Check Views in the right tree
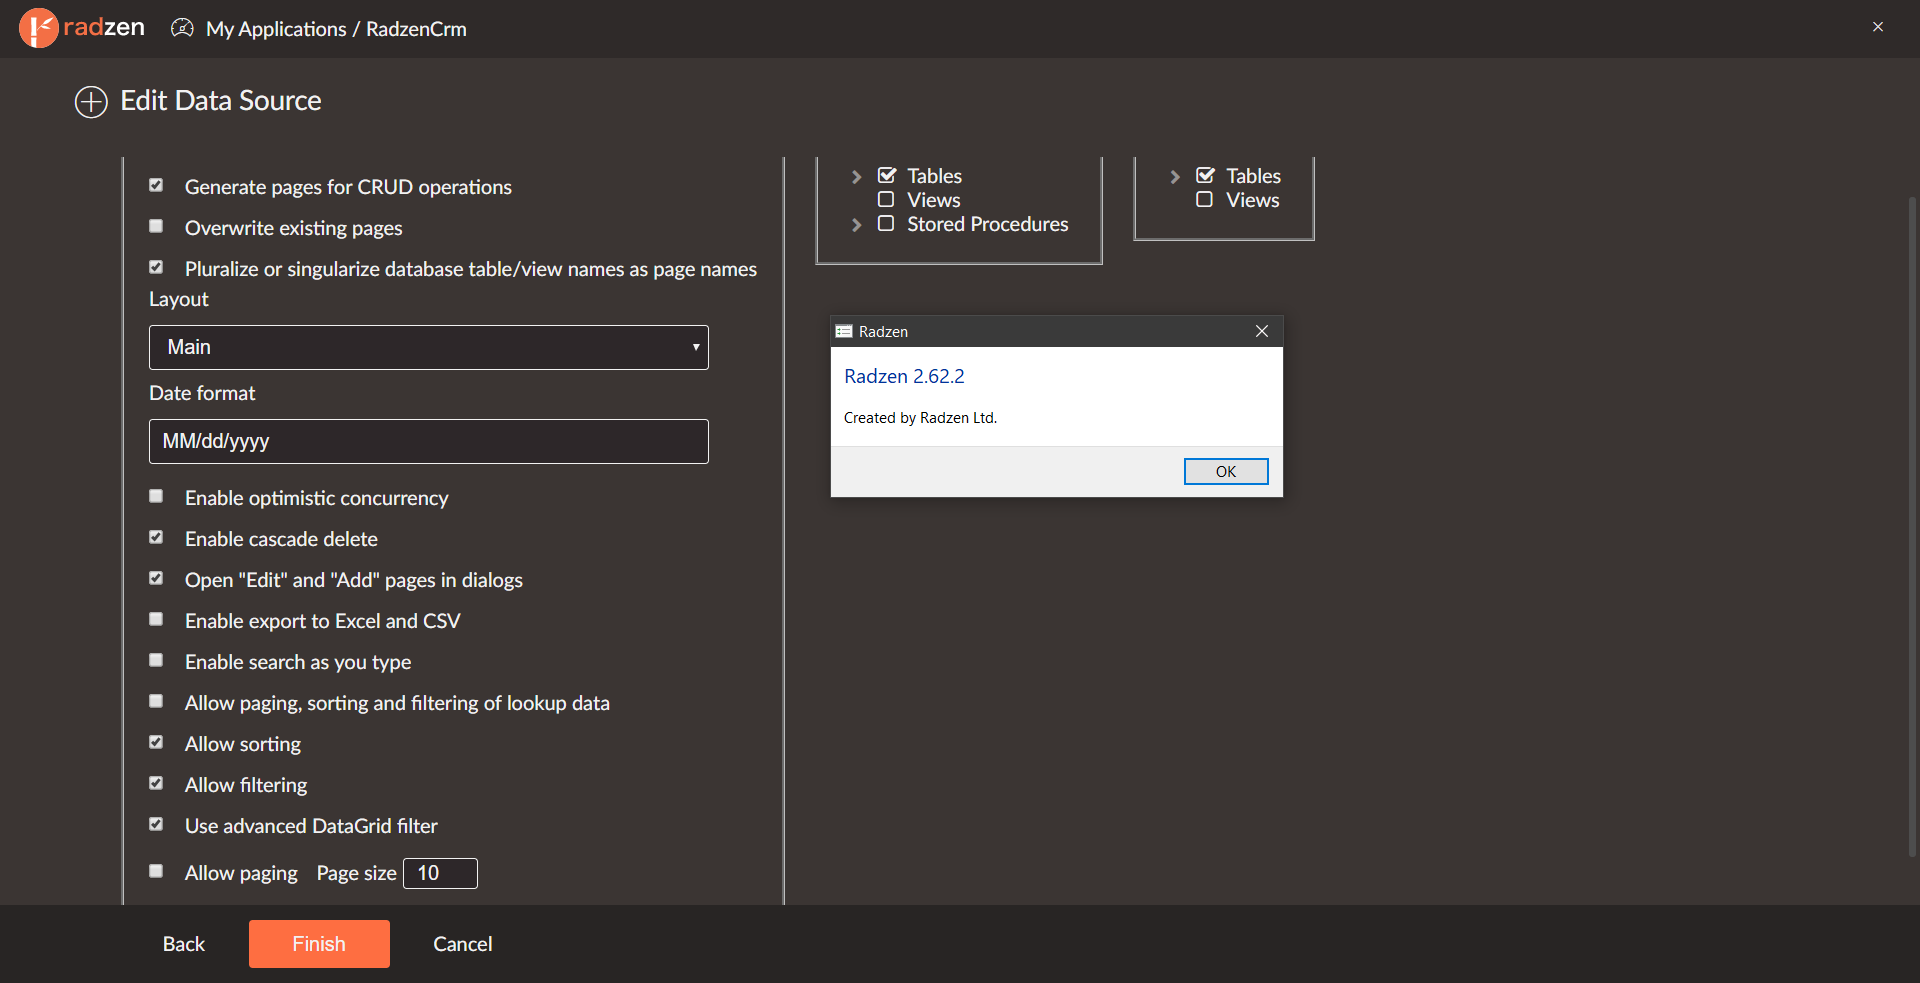The width and height of the screenshot is (1920, 983). (x=1205, y=199)
